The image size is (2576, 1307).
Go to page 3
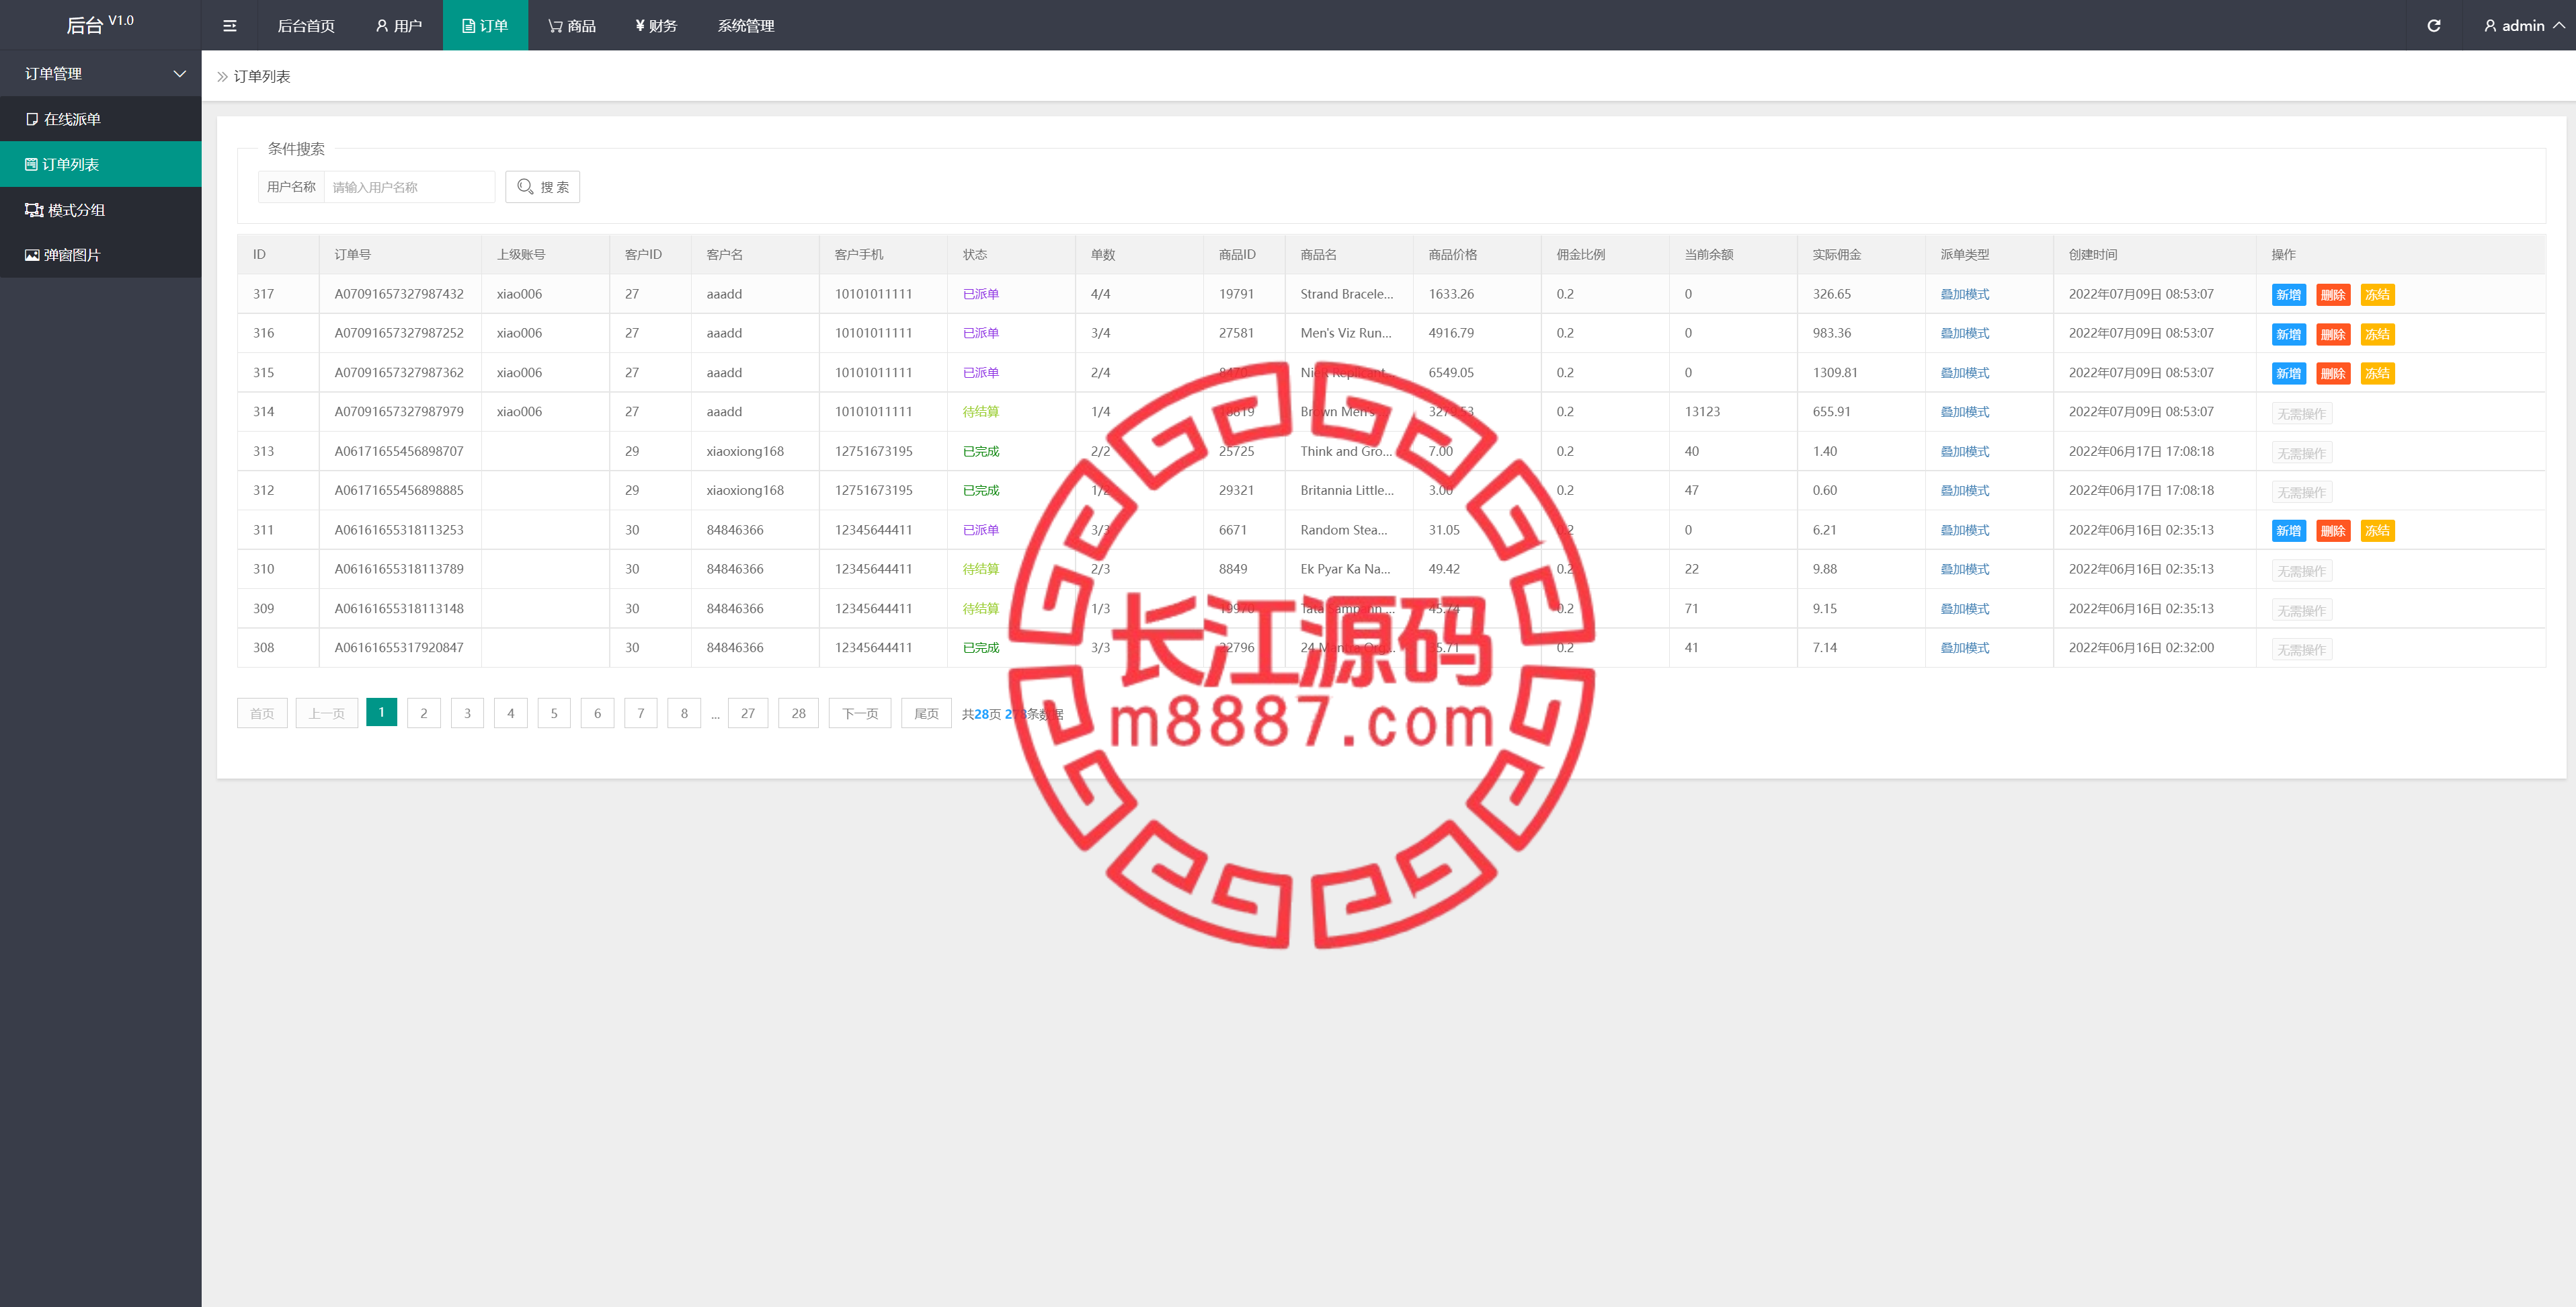click(467, 713)
